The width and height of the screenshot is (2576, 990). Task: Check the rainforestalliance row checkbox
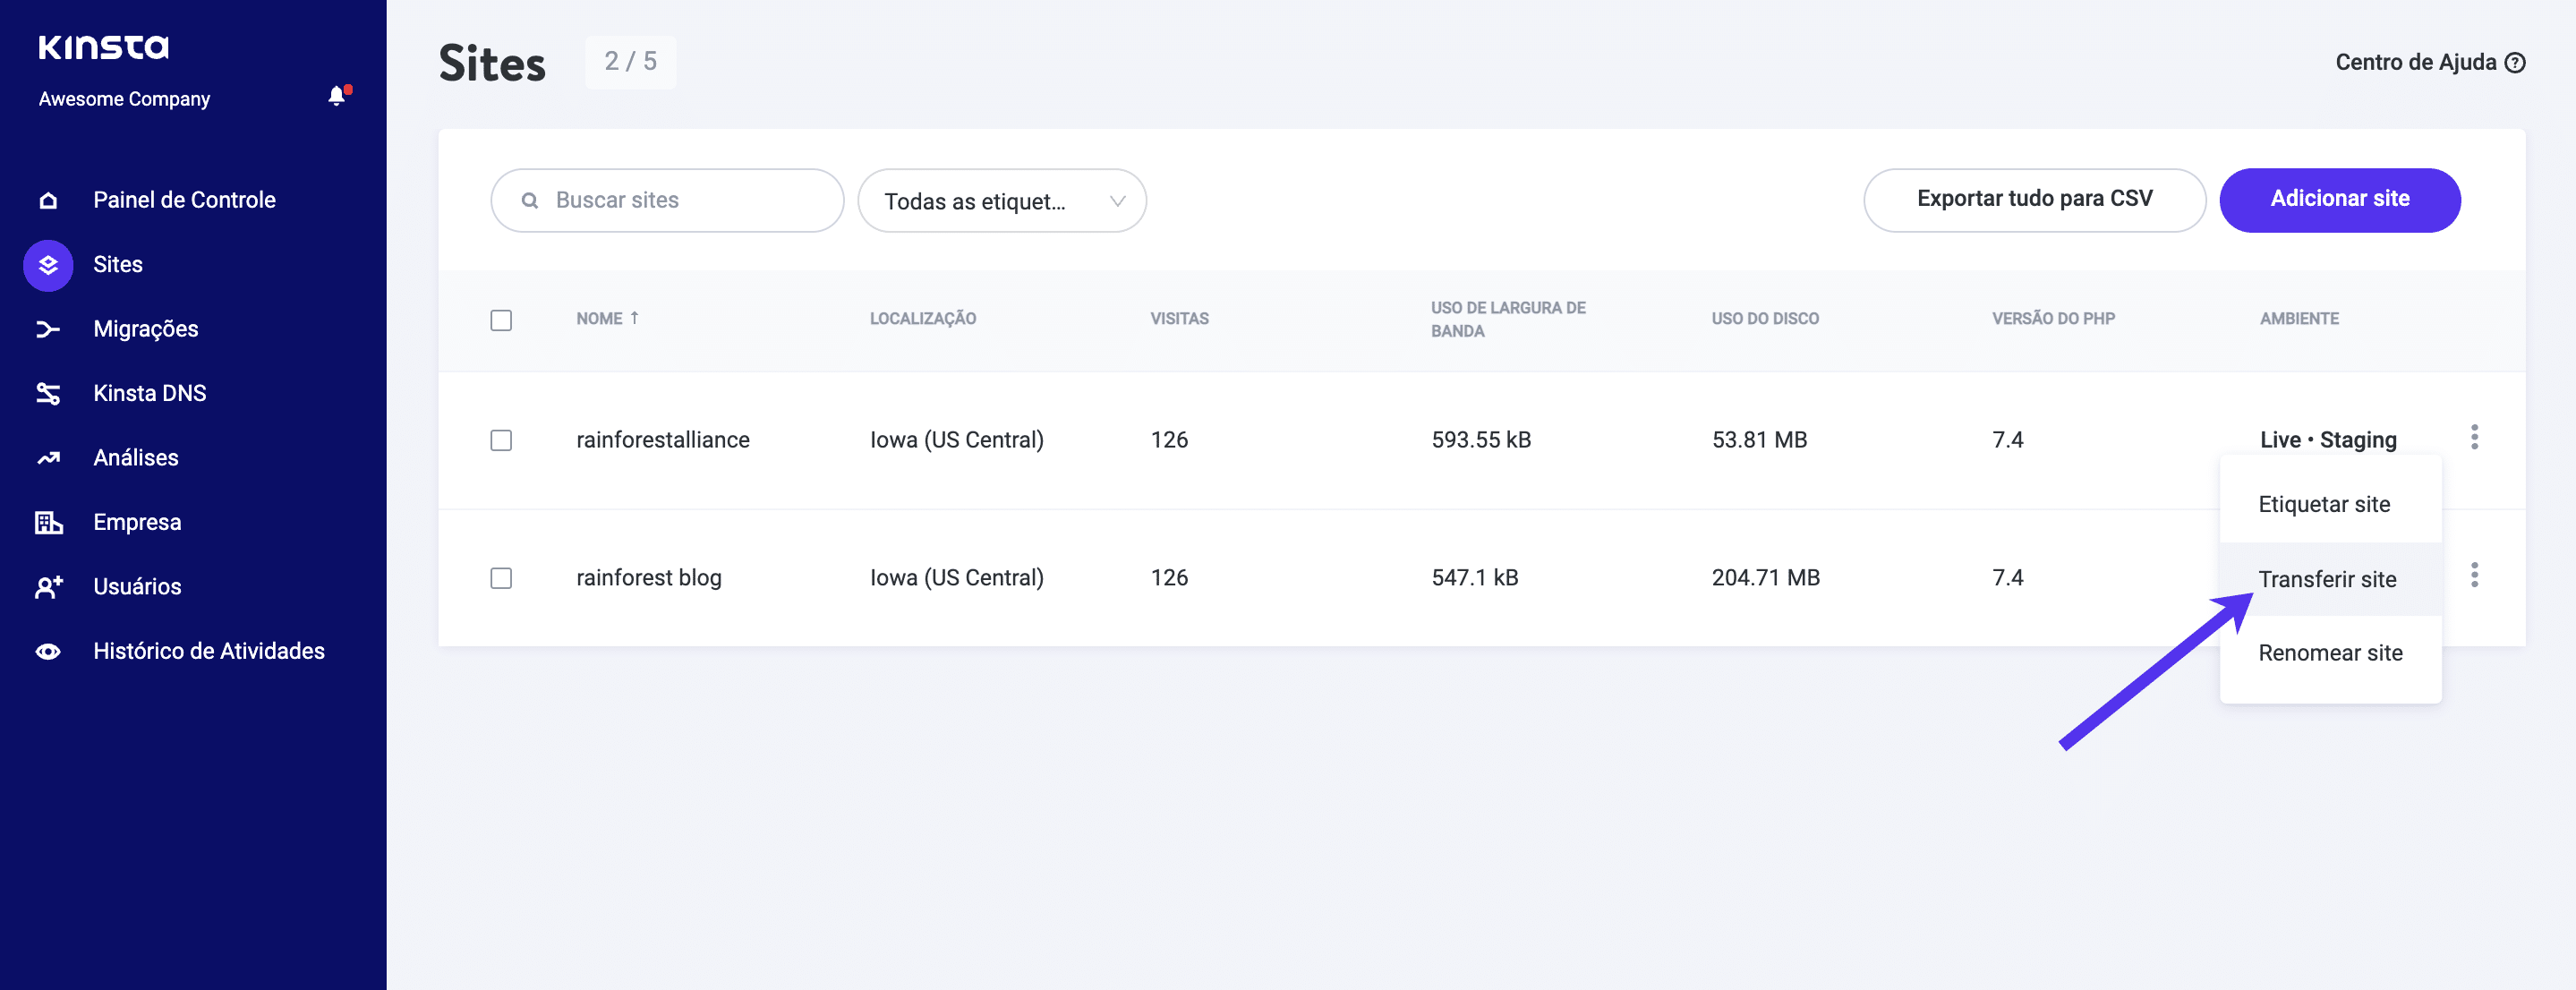pyautogui.click(x=501, y=440)
